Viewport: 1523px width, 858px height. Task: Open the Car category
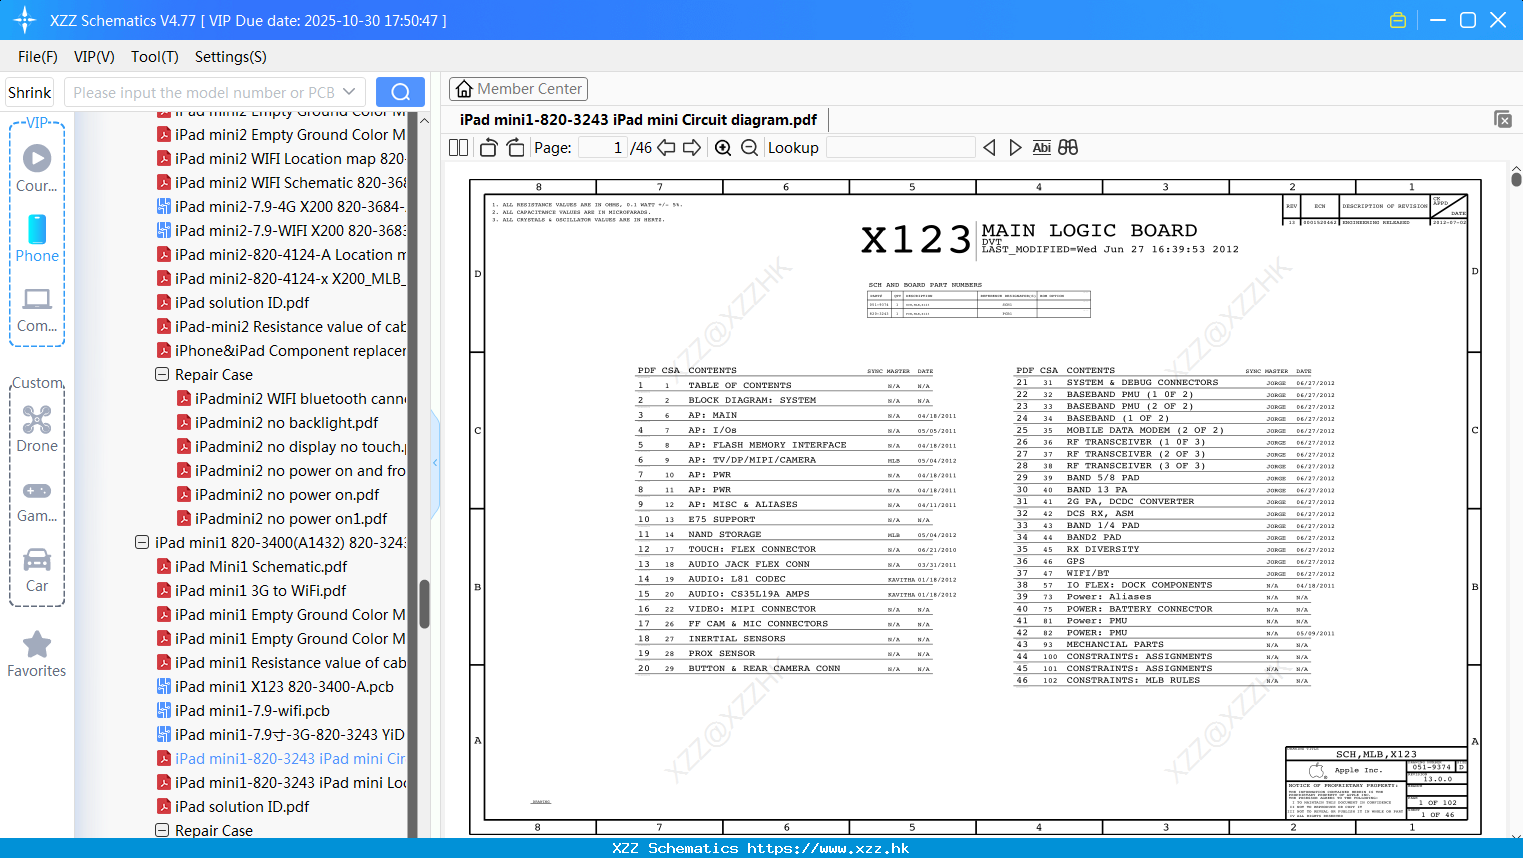pos(37,570)
